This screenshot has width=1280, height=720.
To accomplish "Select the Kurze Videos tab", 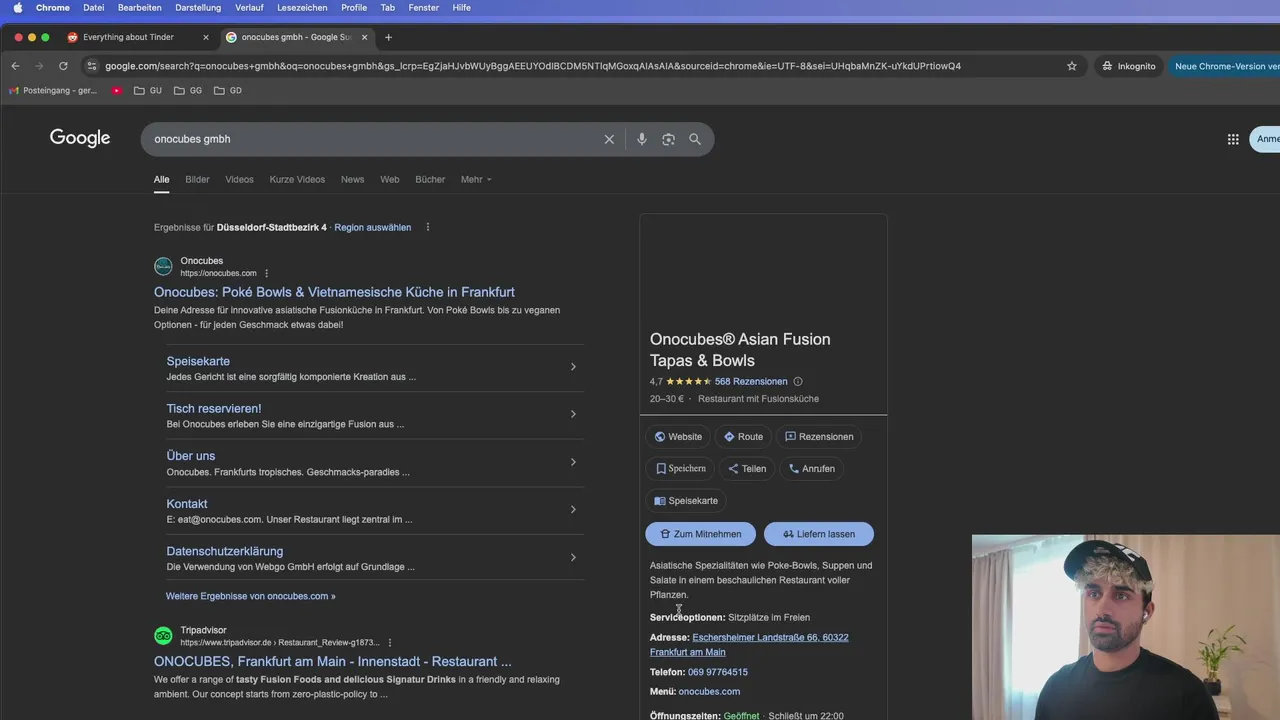I will [x=297, y=179].
